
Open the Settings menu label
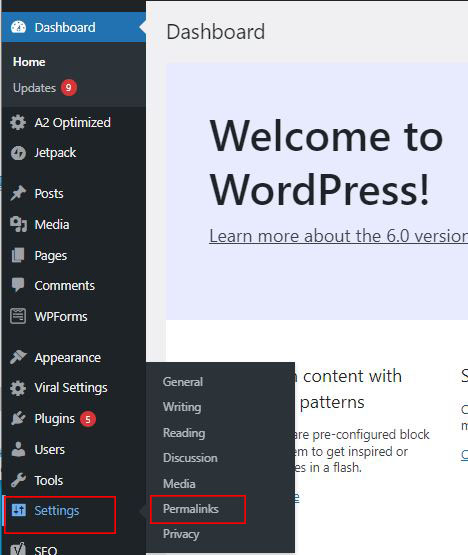[x=57, y=511]
